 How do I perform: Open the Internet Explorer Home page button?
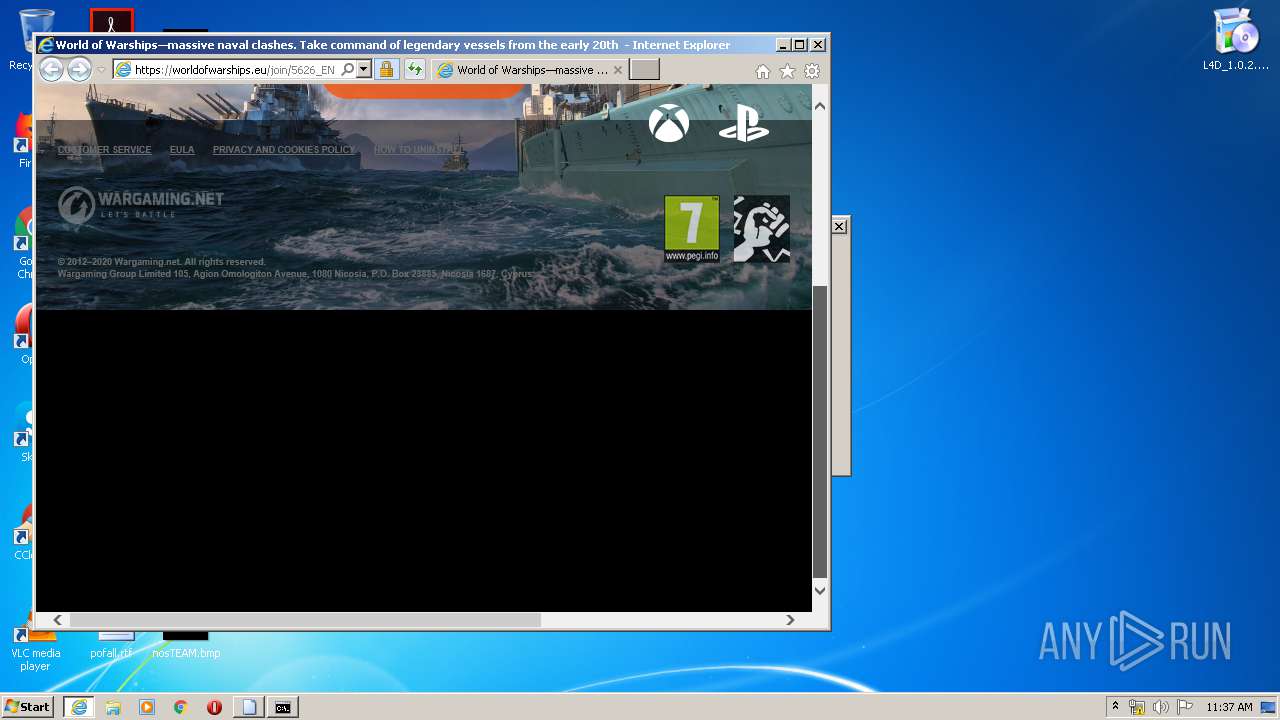763,71
